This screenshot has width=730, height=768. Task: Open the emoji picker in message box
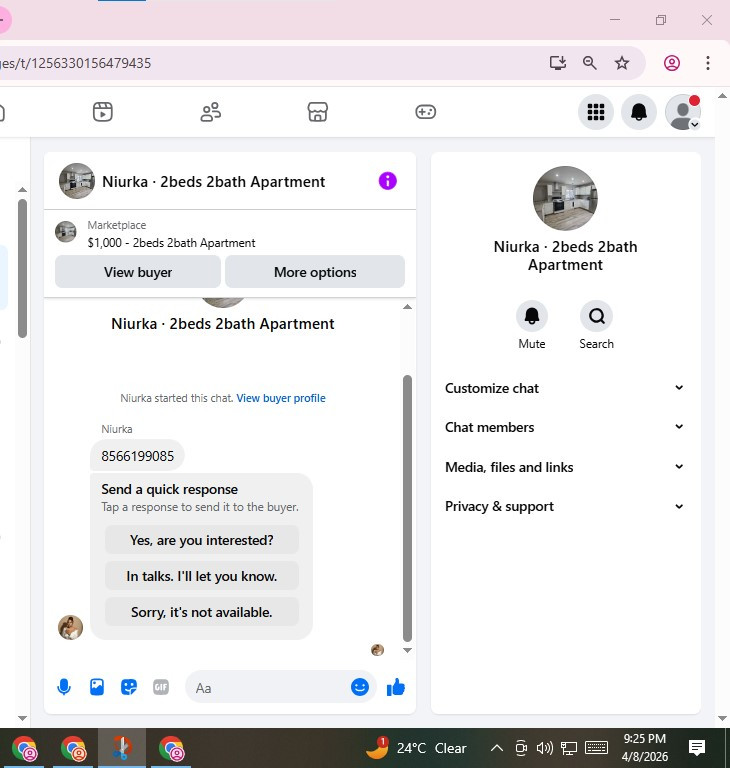[x=360, y=687]
